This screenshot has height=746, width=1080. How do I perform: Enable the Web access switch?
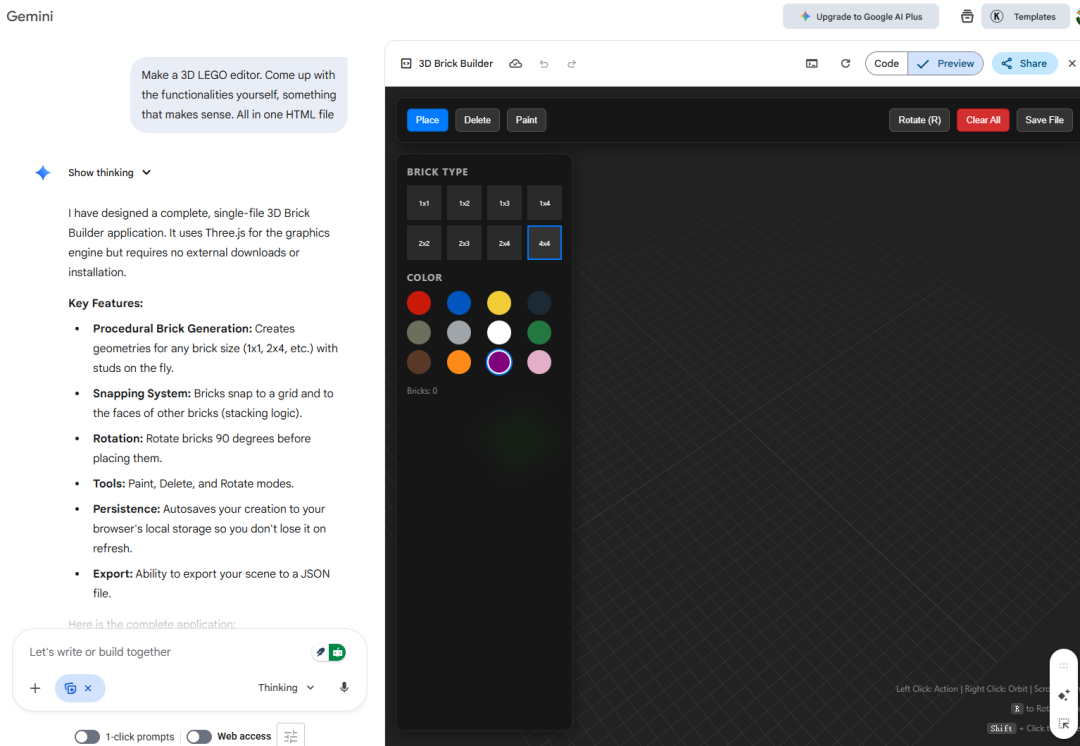(x=199, y=737)
